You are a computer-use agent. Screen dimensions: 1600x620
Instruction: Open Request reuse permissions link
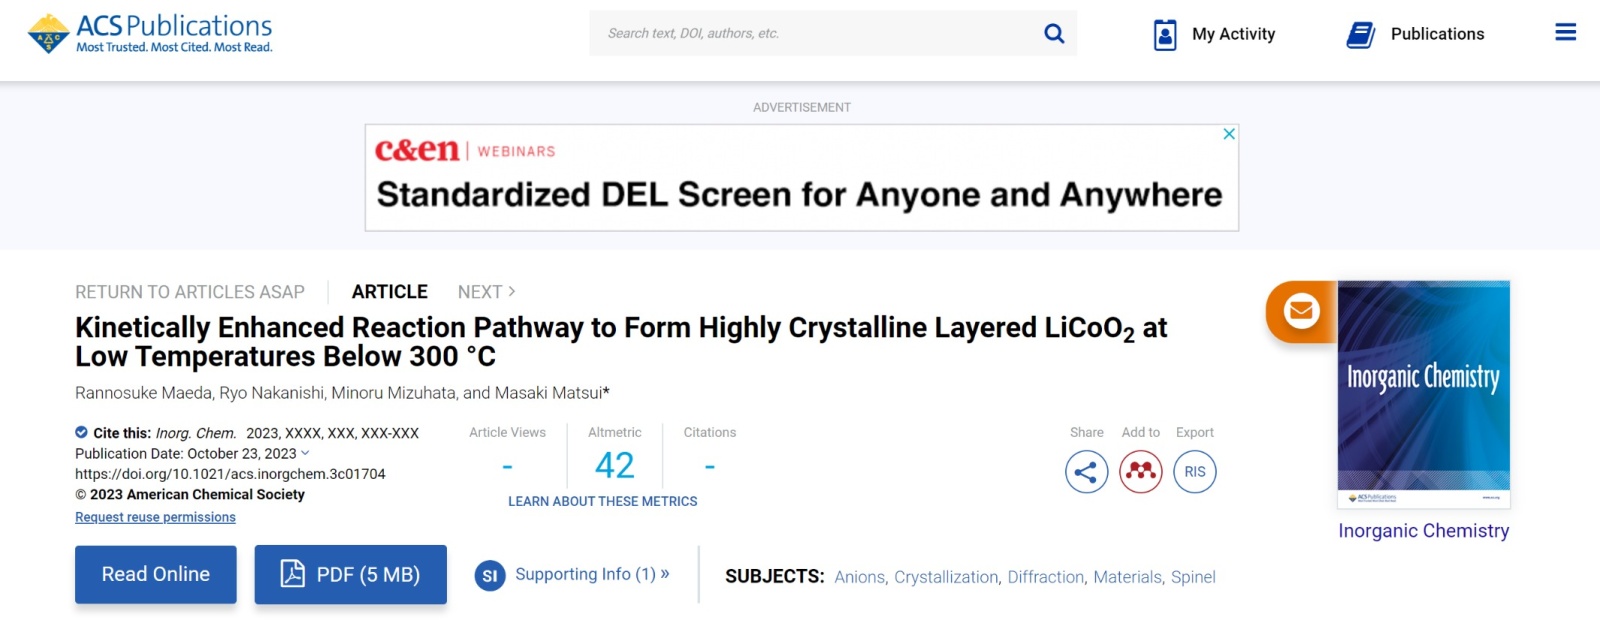[155, 517]
